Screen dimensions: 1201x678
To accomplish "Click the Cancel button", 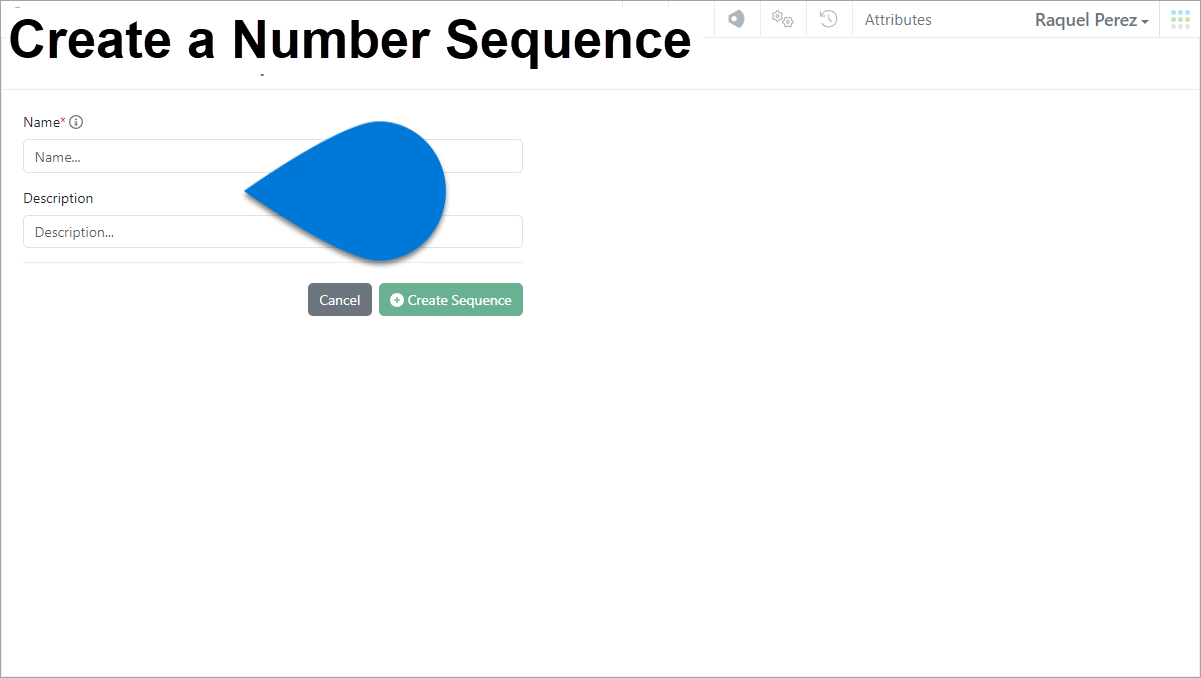I will click(x=339, y=299).
